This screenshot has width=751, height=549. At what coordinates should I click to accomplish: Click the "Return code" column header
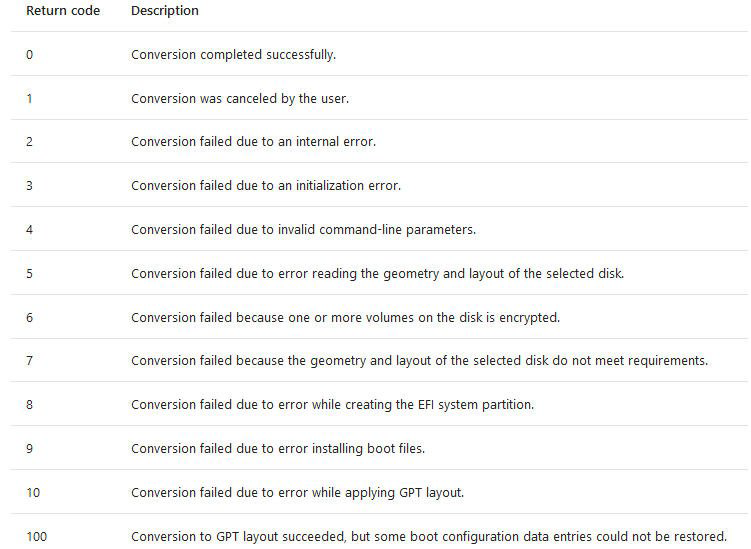click(x=62, y=11)
